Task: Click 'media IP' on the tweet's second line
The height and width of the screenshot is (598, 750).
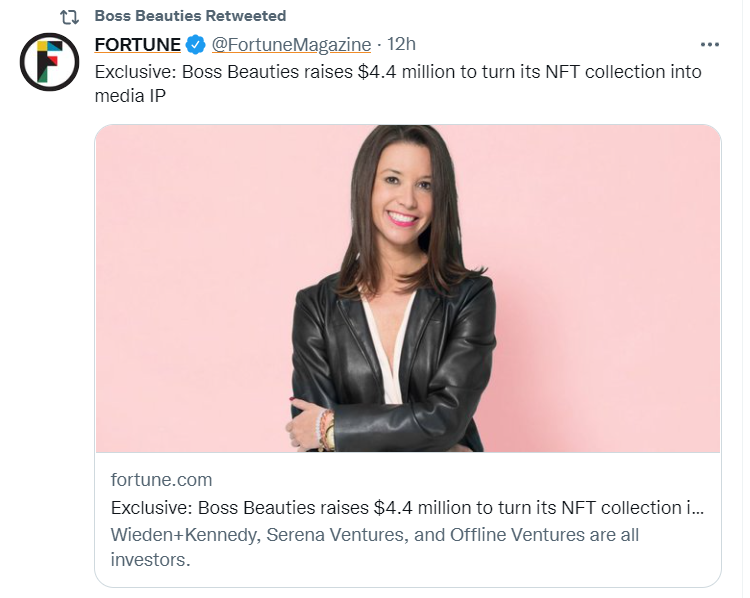Action: 130,95
